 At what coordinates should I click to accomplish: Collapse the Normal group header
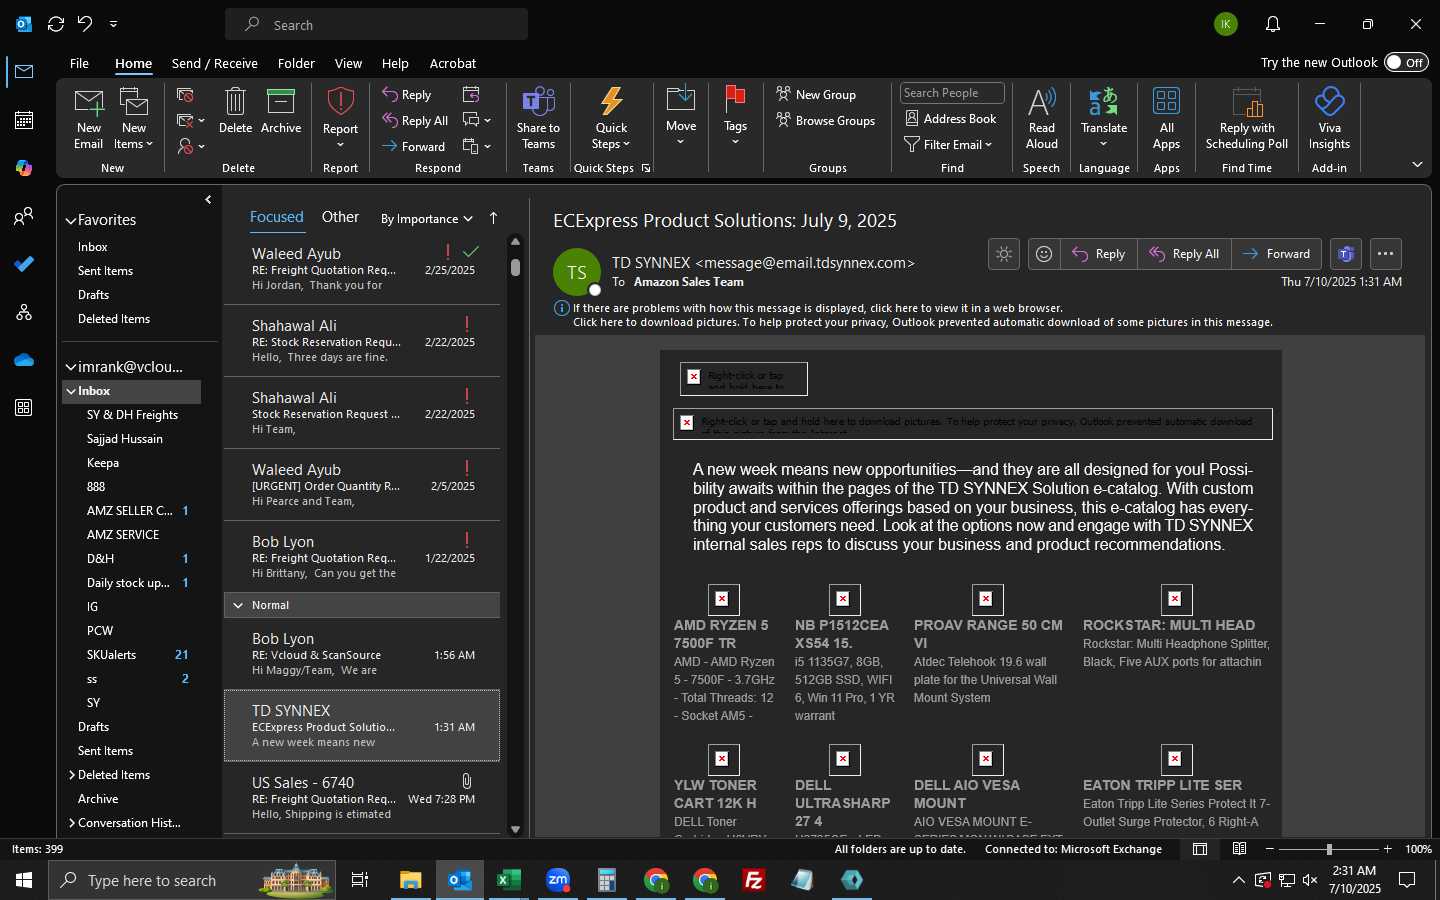click(238, 605)
